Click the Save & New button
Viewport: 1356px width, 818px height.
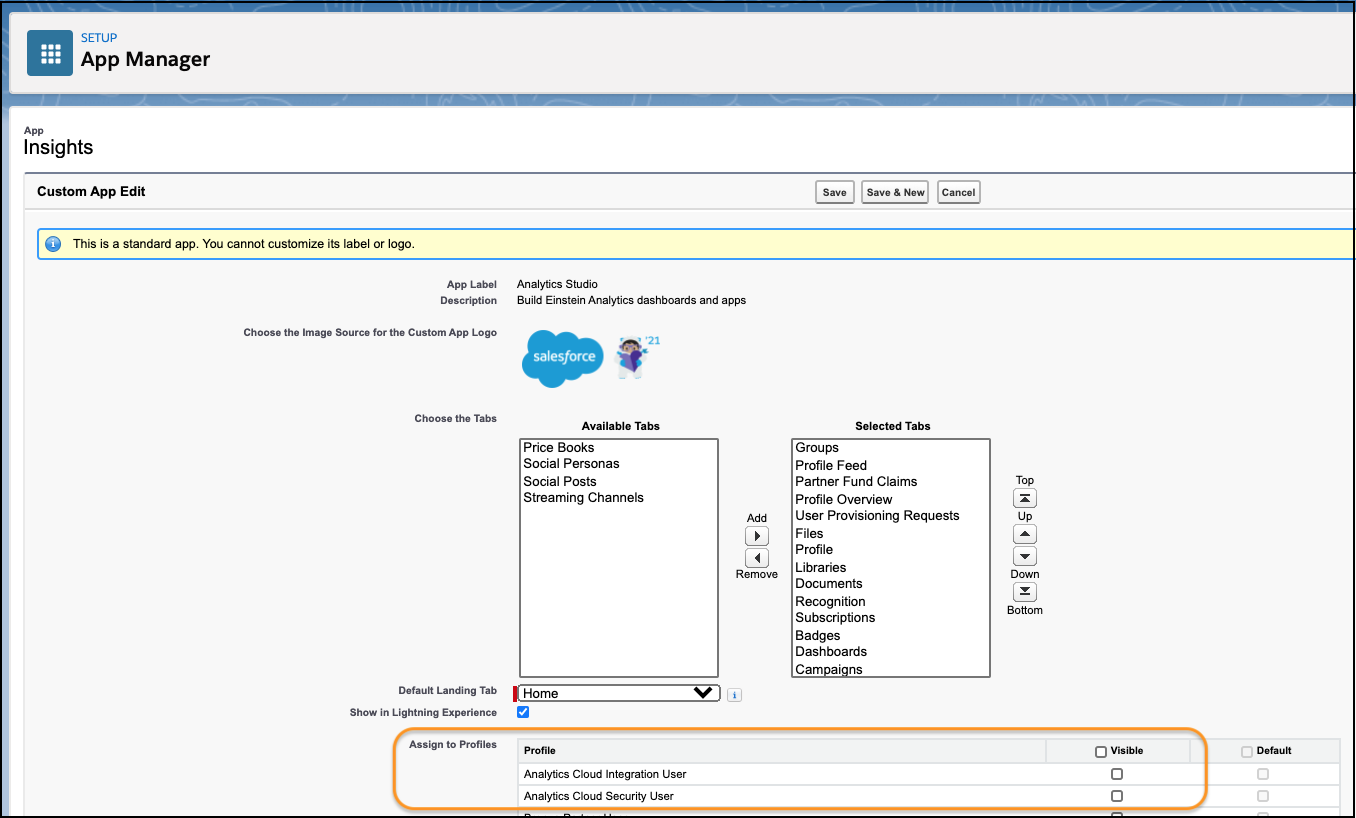tap(895, 192)
